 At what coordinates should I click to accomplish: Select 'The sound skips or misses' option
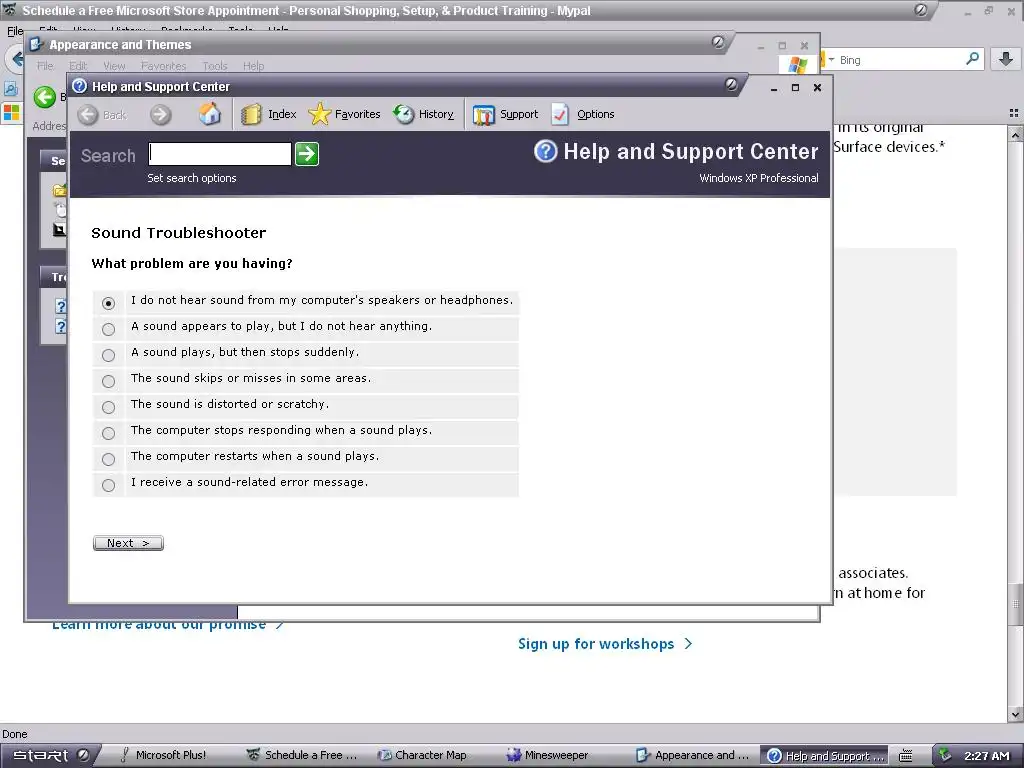click(108, 381)
